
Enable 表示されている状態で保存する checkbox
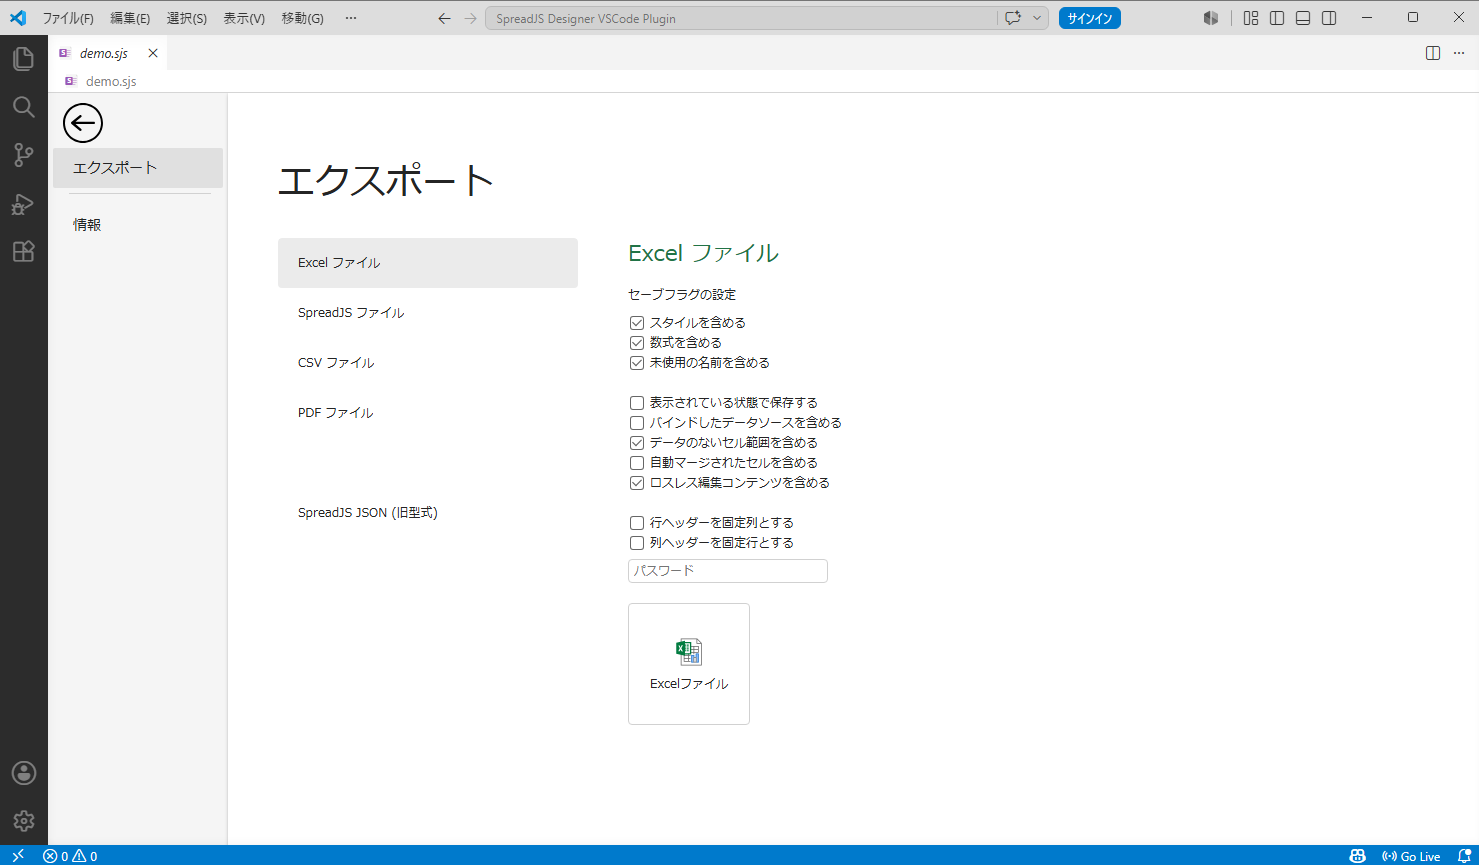coord(637,403)
